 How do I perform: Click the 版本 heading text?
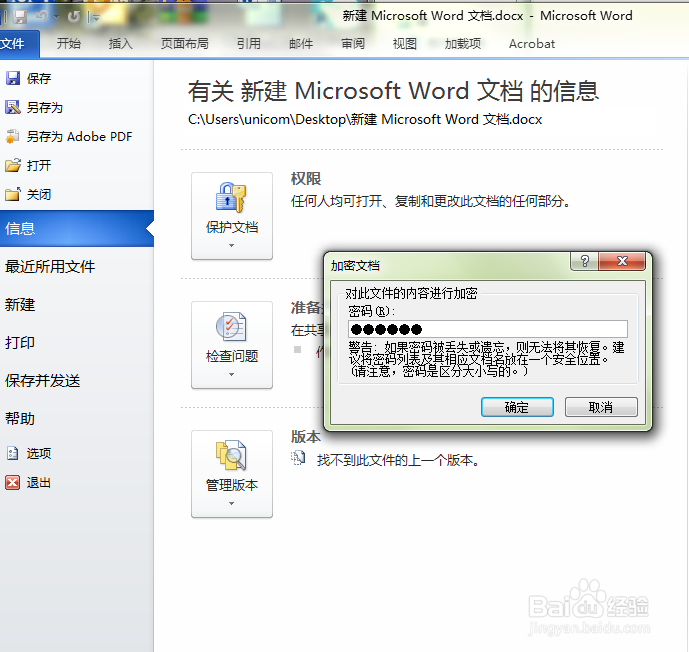point(306,437)
